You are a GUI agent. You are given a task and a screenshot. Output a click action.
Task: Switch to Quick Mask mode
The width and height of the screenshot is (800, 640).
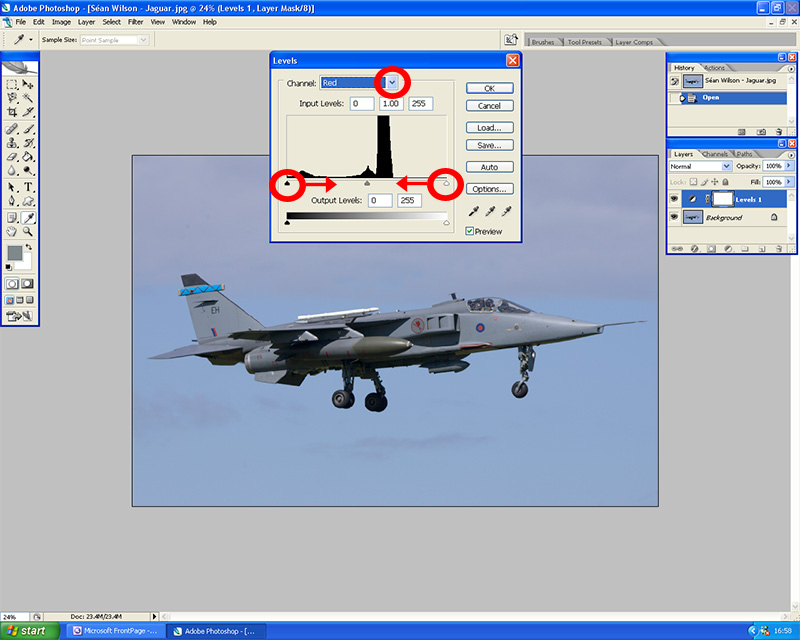click(x=28, y=284)
